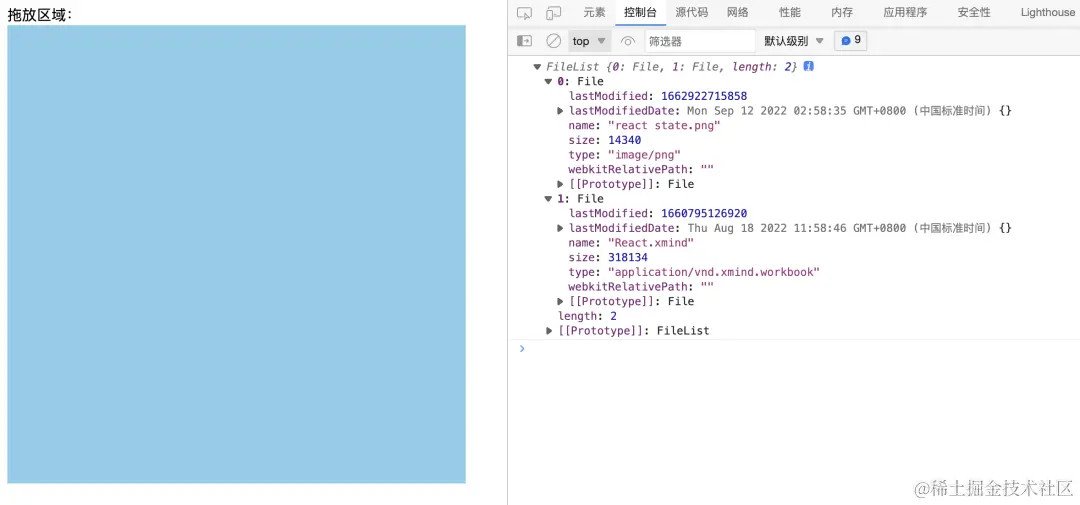Click the length: 2 row
This screenshot has height=505, width=1080.
click(587, 316)
